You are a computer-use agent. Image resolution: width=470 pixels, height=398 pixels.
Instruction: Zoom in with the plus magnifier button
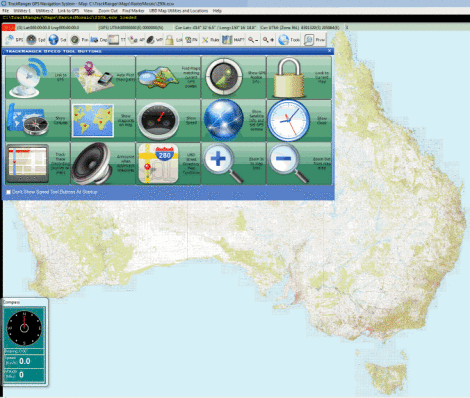tap(234, 163)
